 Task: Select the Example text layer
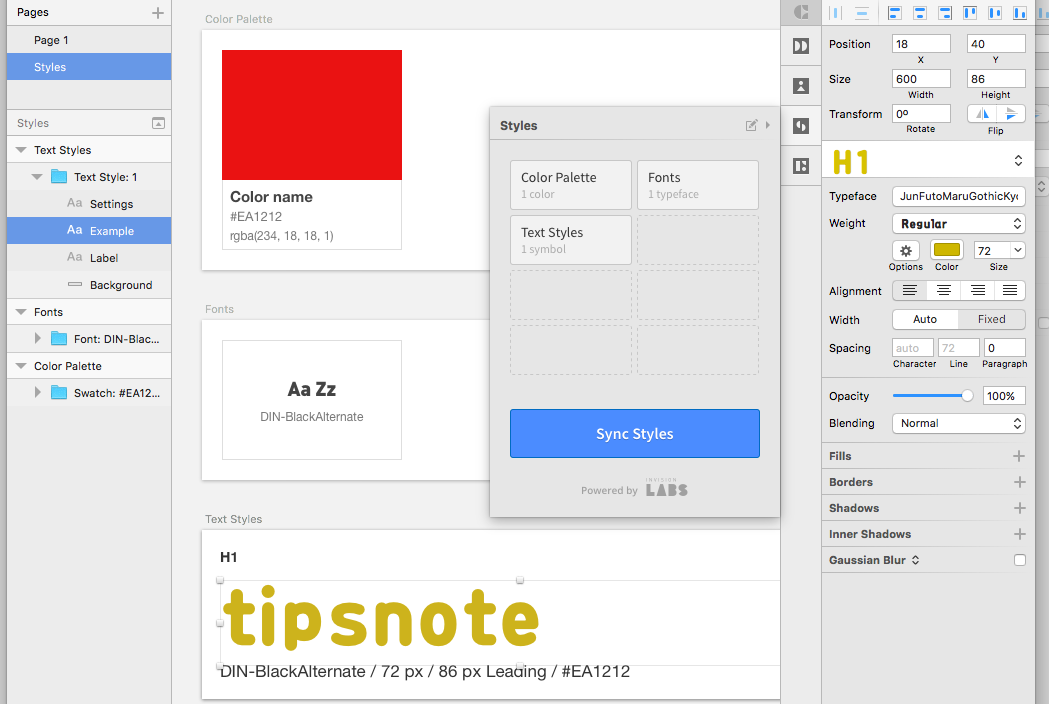[x=89, y=230]
